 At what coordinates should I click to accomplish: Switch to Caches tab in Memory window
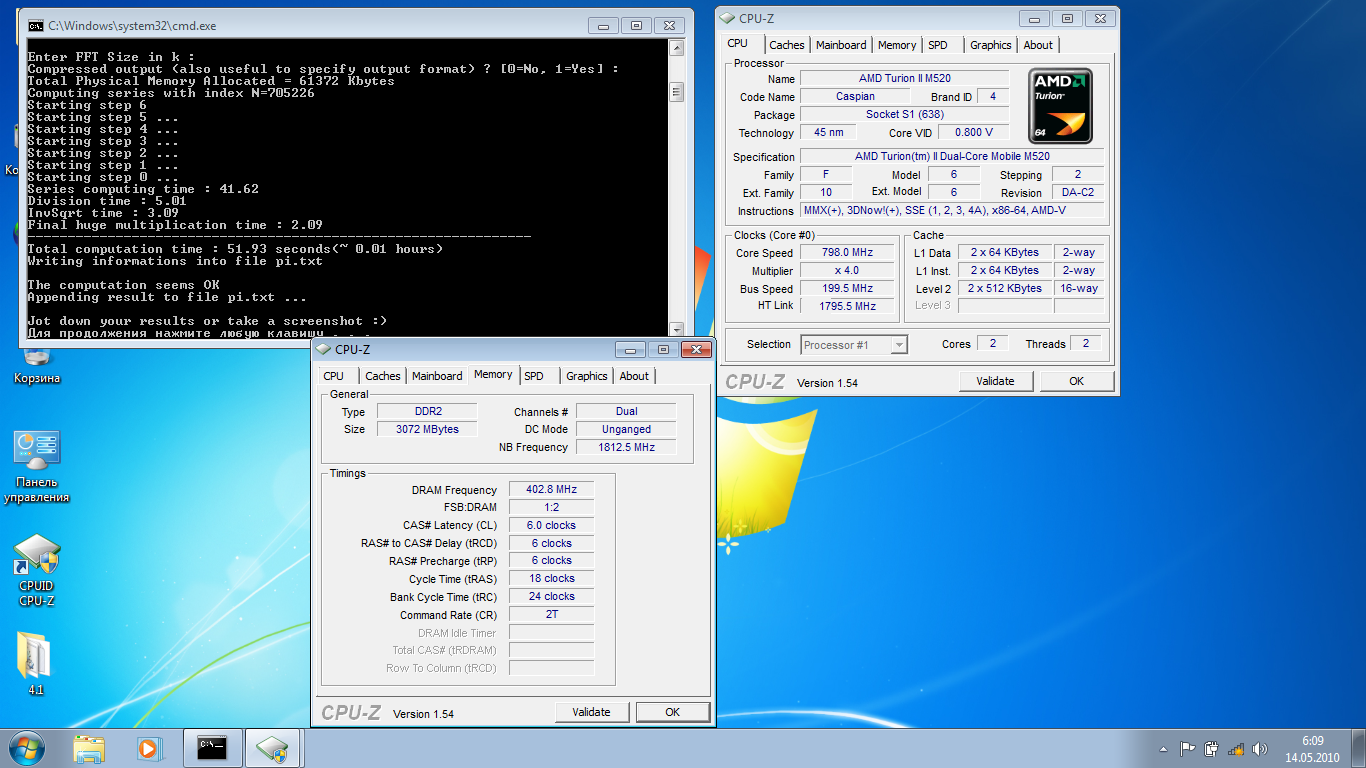pyautogui.click(x=383, y=376)
